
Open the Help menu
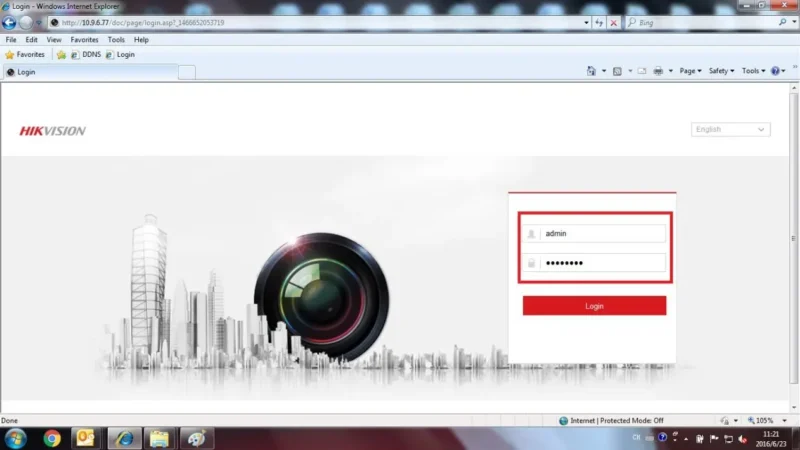pyautogui.click(x=141, y=40)
